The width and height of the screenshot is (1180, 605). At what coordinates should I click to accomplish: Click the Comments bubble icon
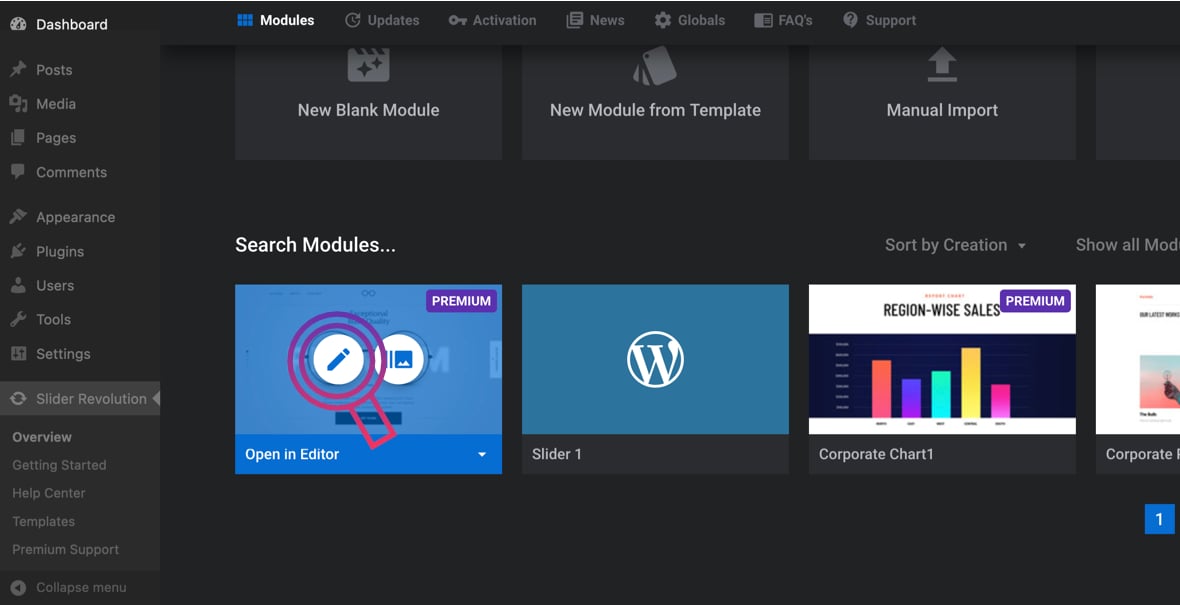18,172
